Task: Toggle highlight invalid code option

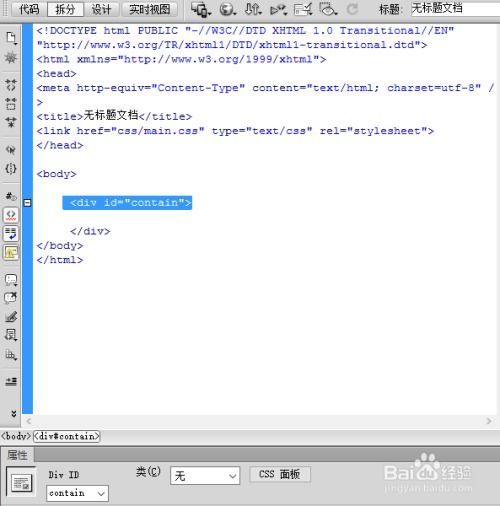Action: coord(11,215)
